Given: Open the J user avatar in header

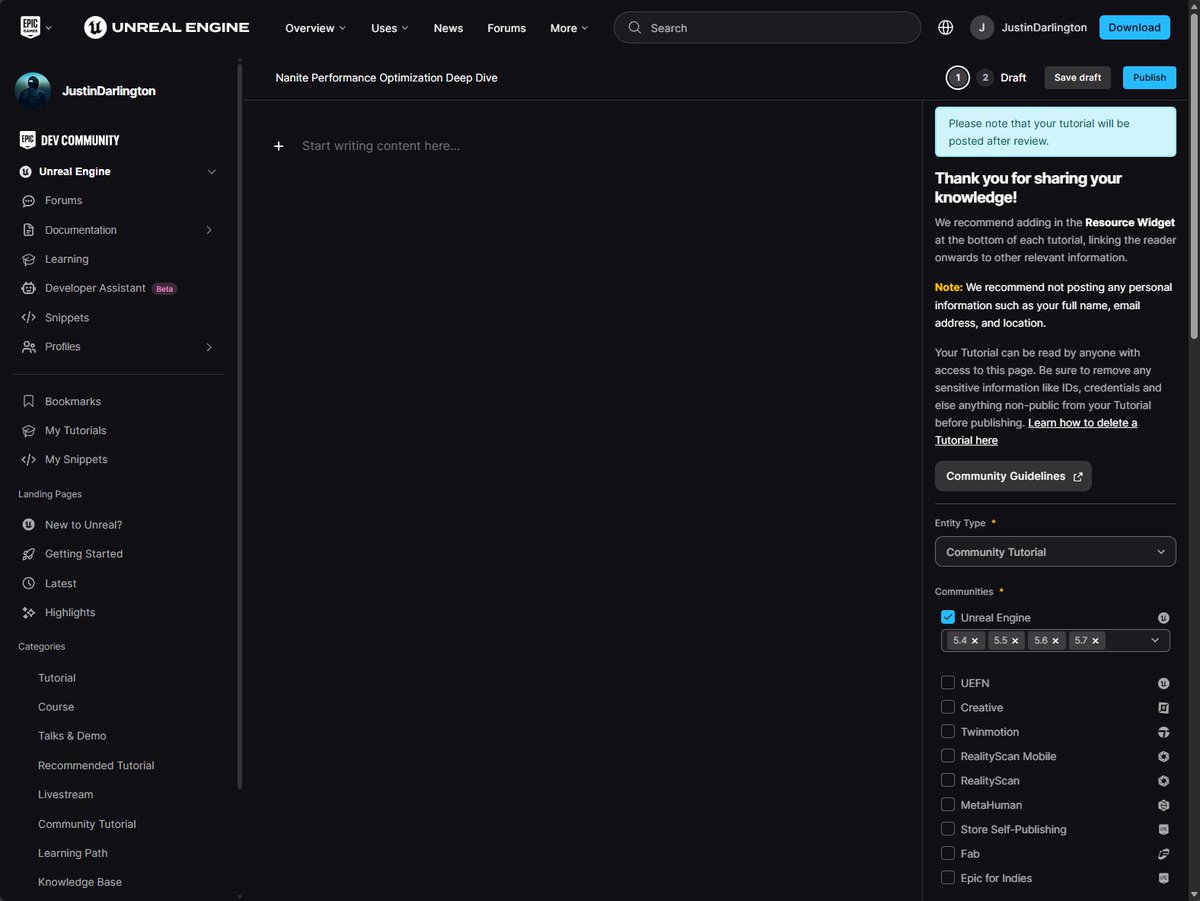Looking at the screenshot, I should (x=982, y=28).
